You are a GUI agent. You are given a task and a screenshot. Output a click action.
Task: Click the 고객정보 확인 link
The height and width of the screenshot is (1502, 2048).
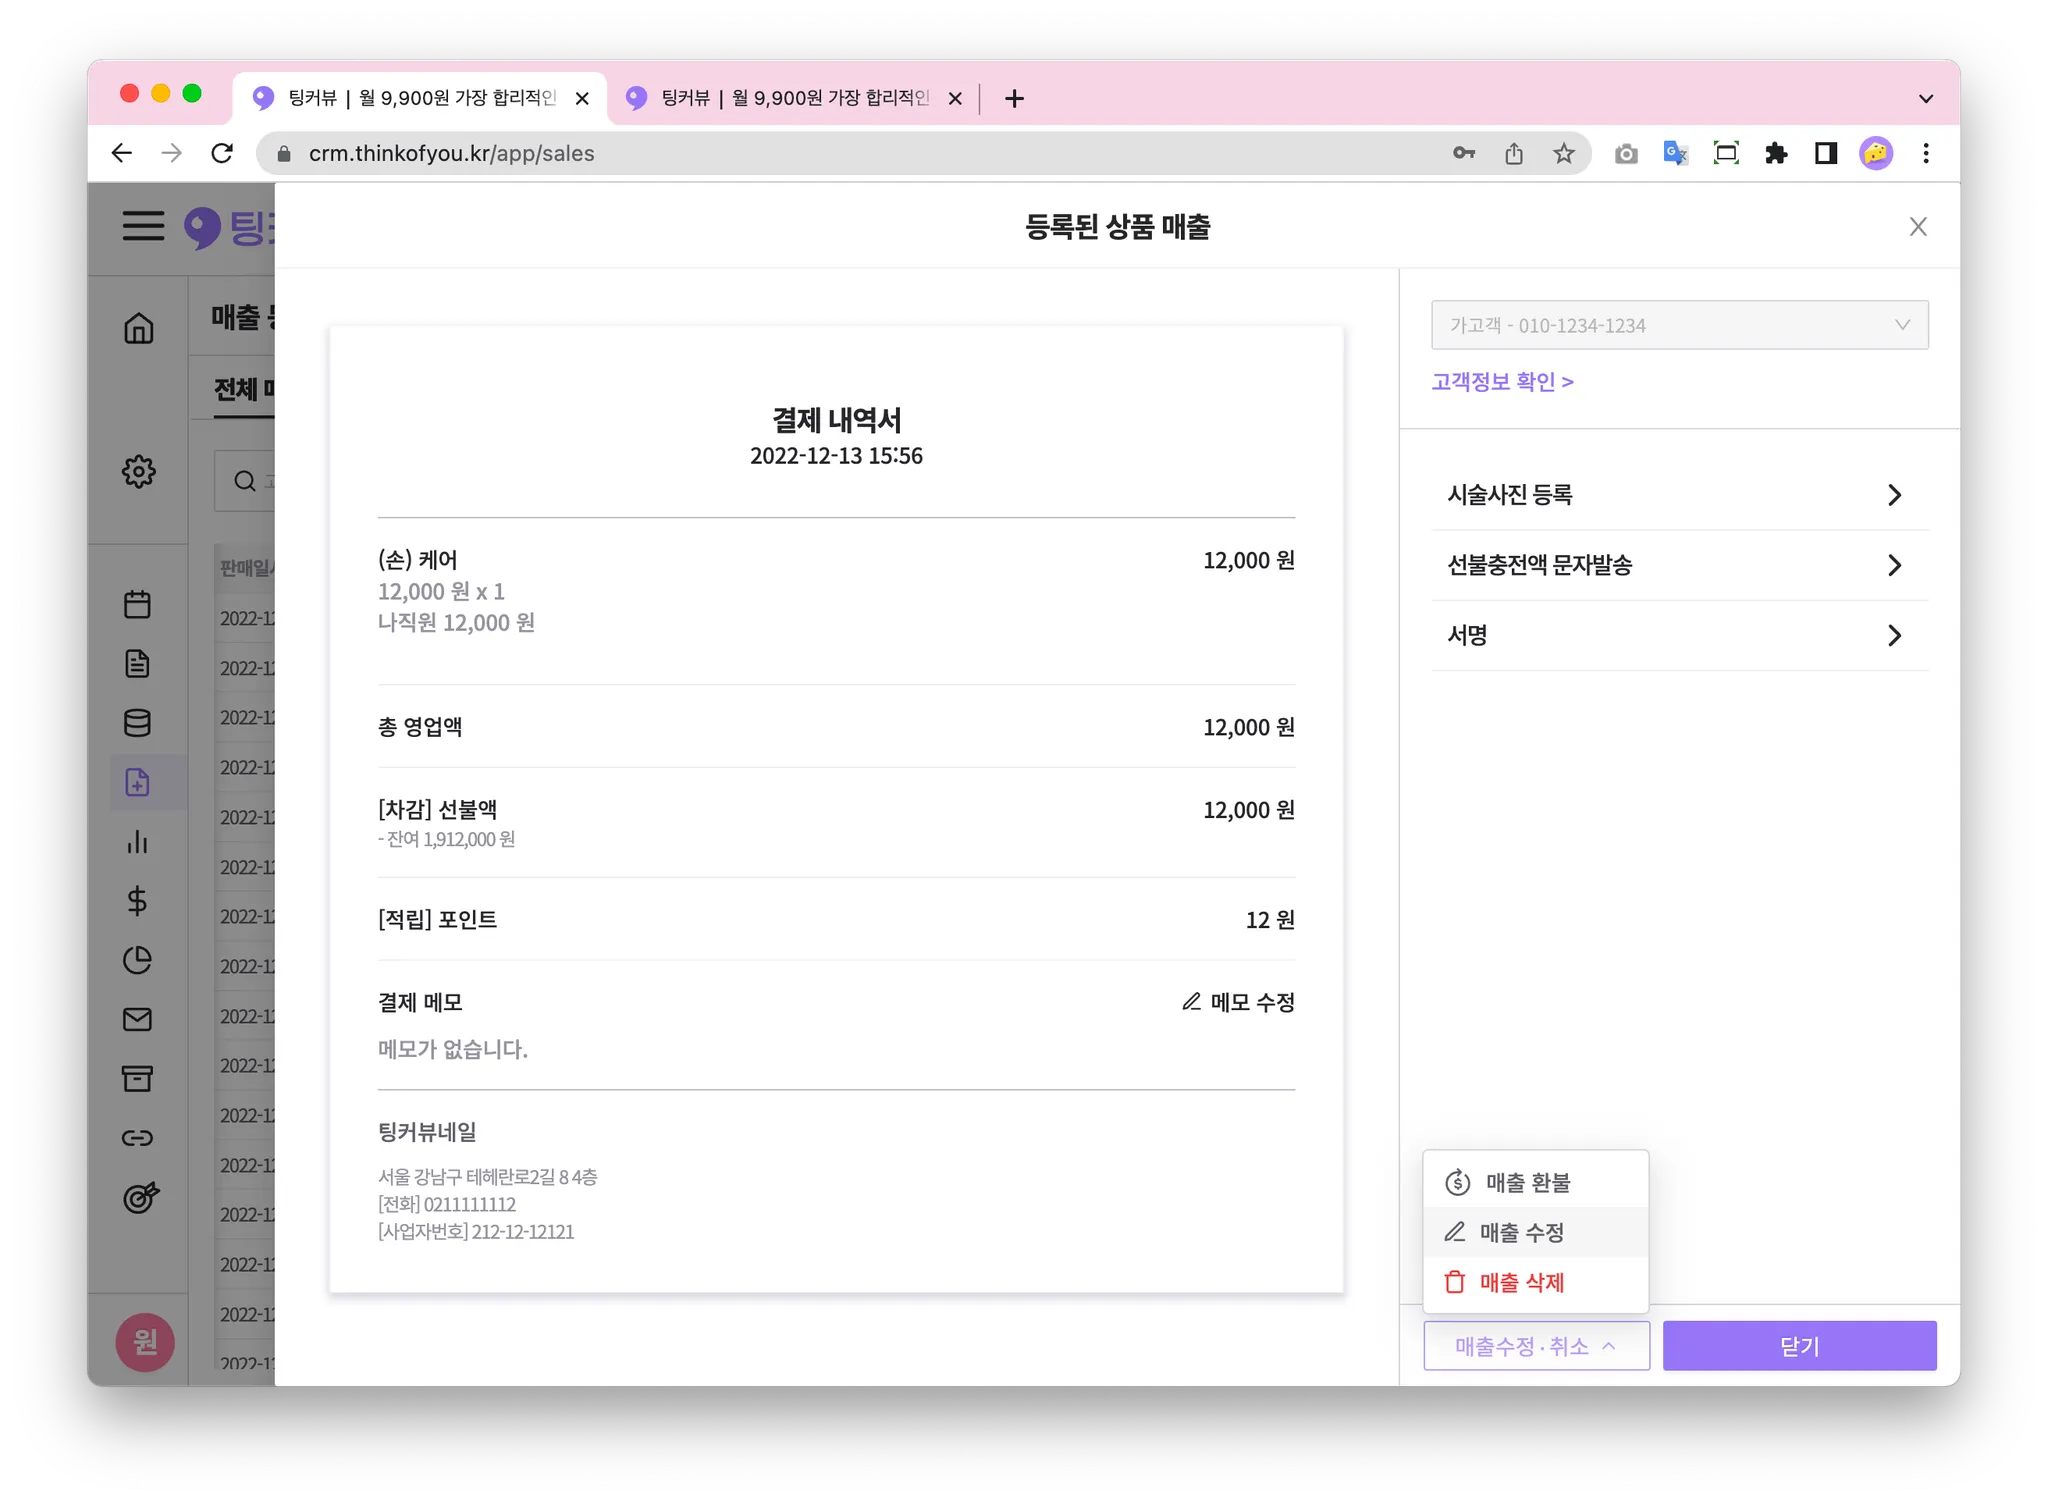point(1501,382)
